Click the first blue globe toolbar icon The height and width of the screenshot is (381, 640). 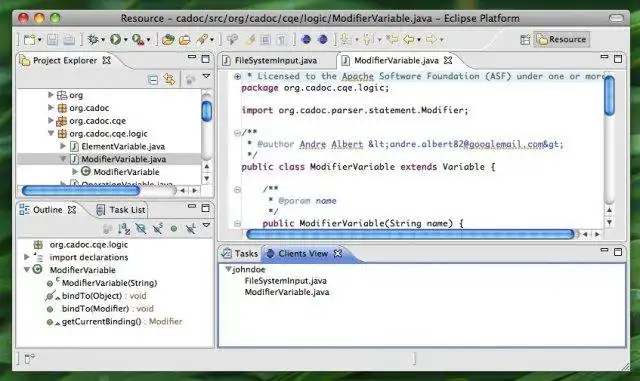click(306, 40)
